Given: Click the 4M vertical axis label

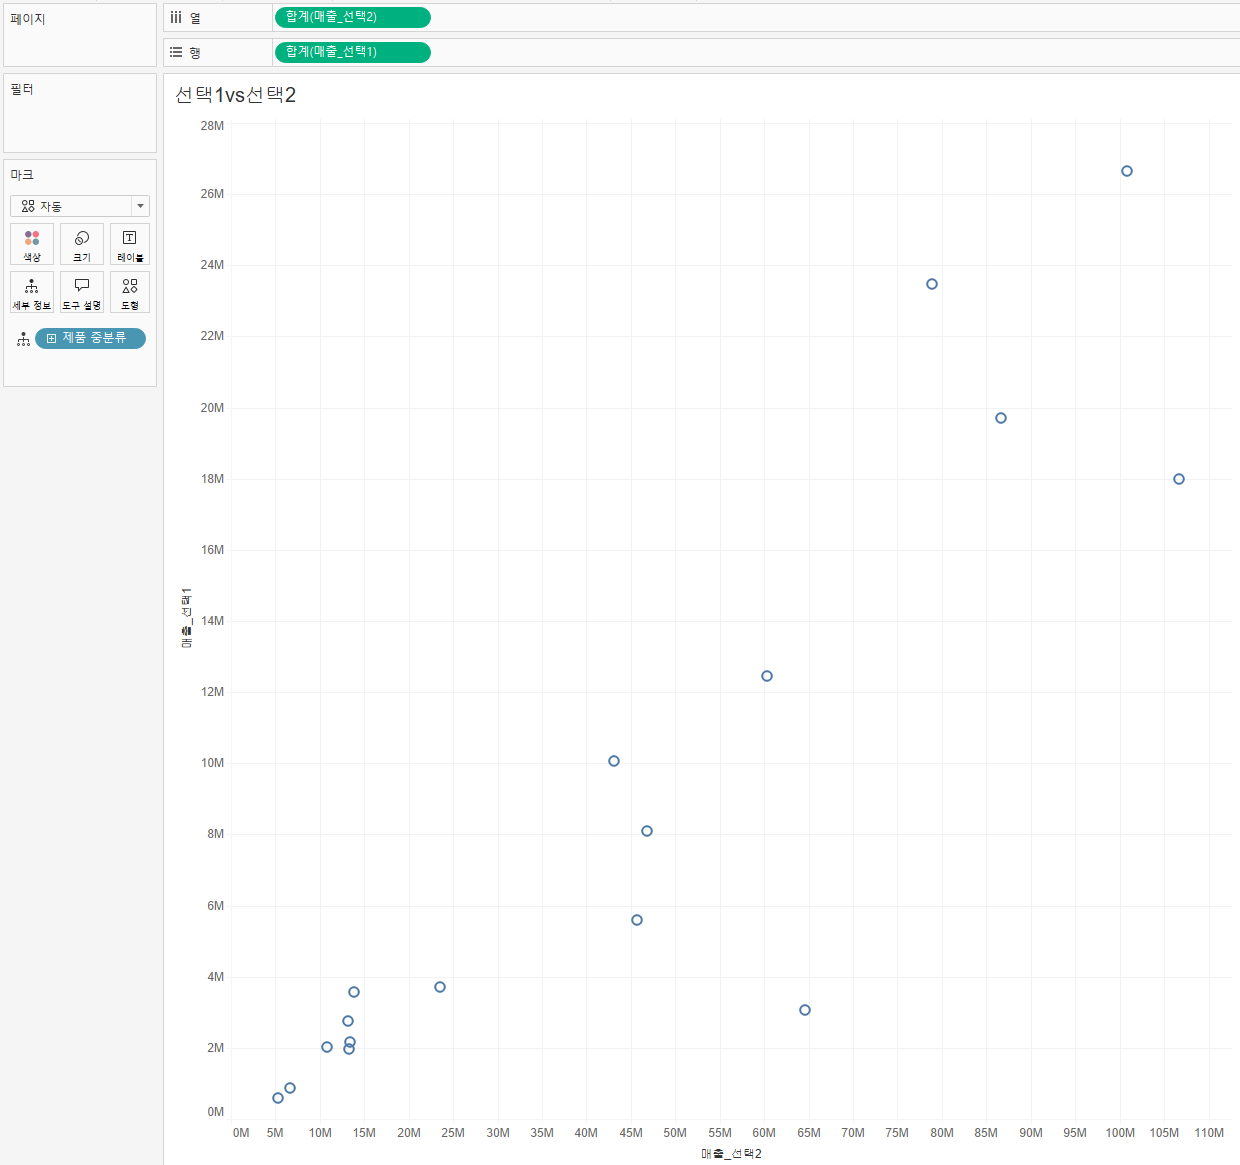Looking at the screenshot, I should point(216,977).
